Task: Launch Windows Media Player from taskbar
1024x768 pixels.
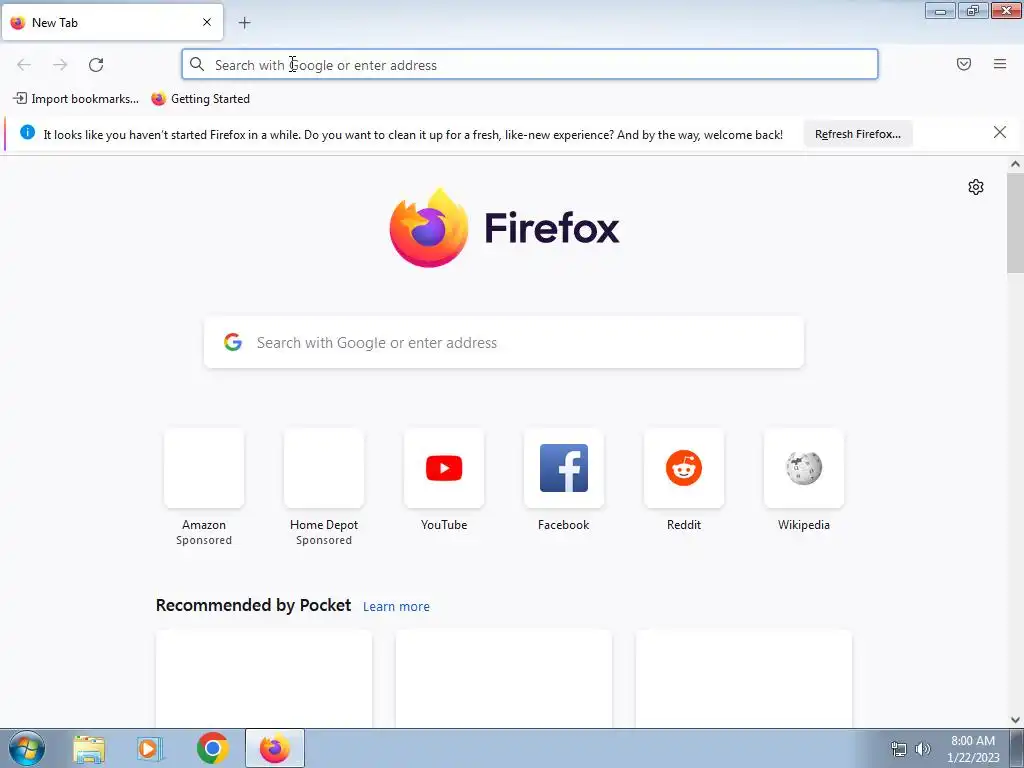Action: [150, 748]
